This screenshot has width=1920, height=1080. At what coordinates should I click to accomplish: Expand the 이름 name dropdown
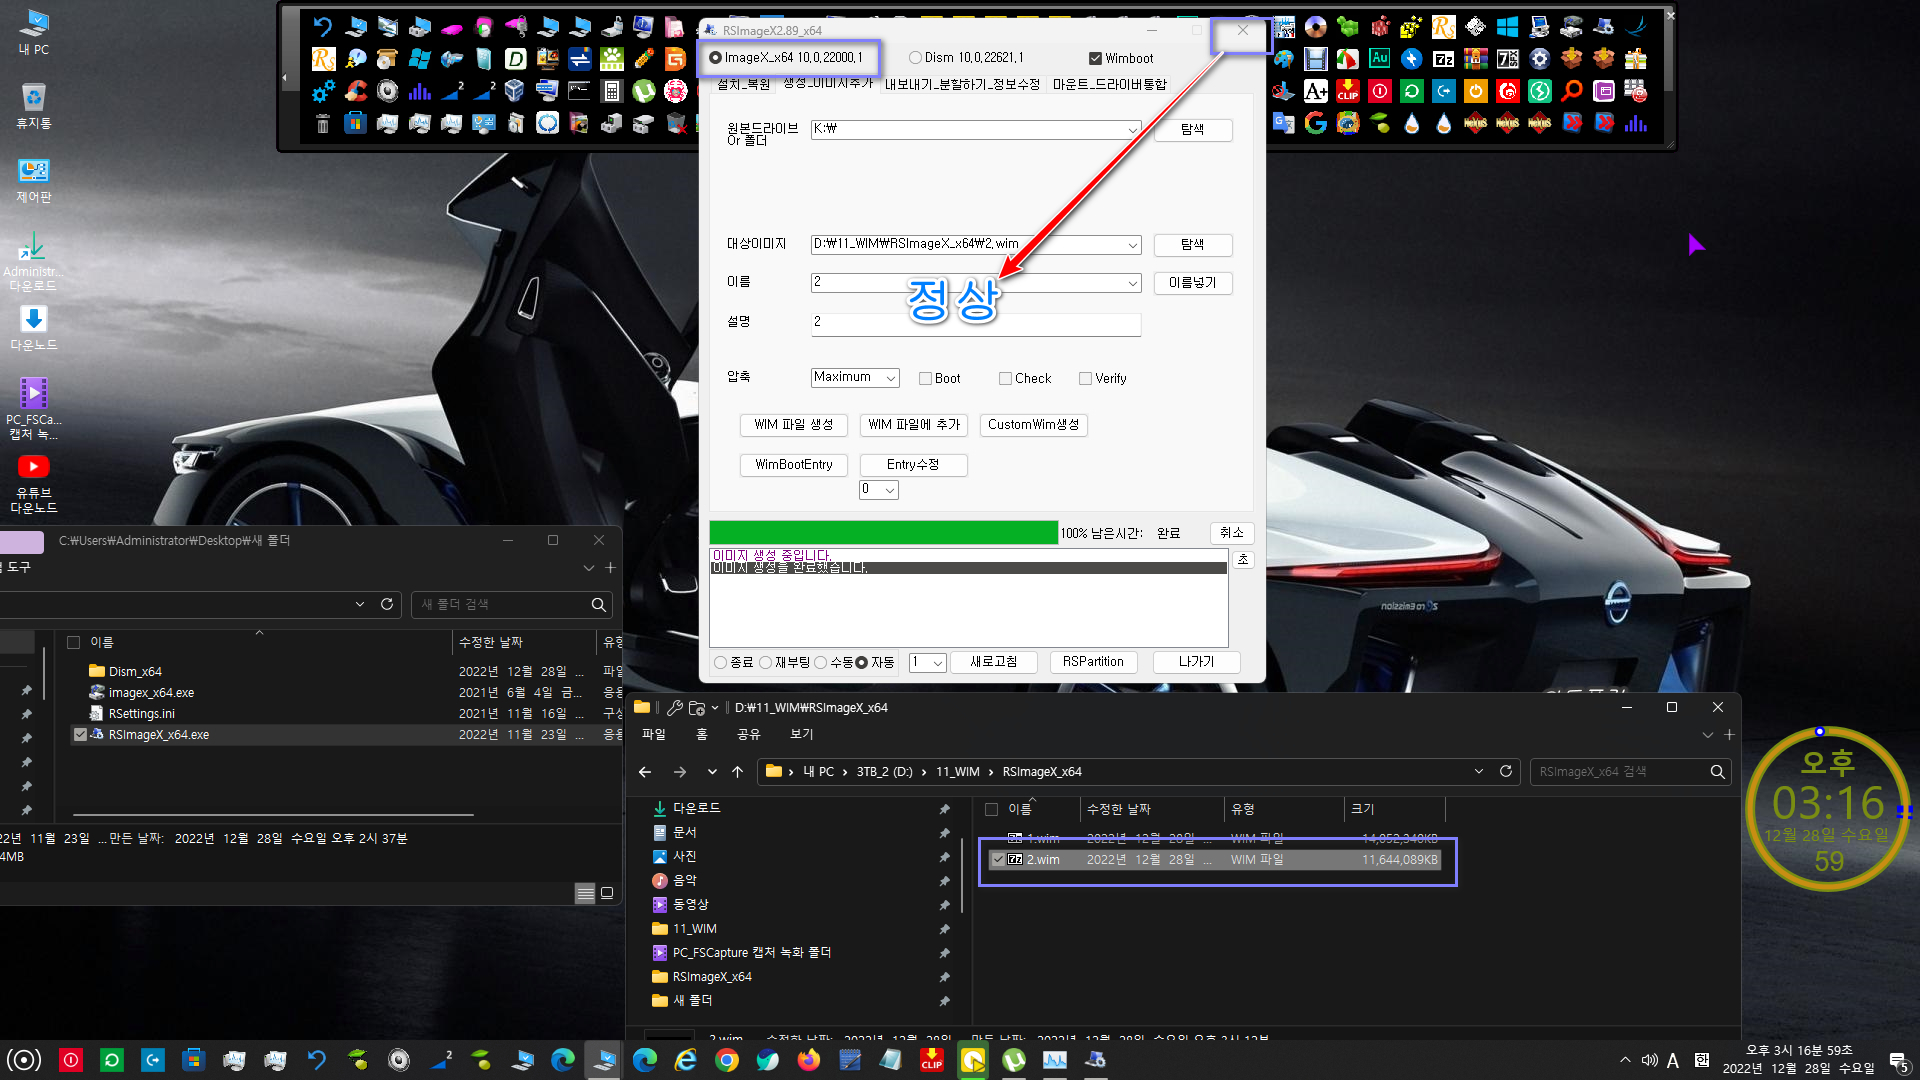pos(1132,284)
